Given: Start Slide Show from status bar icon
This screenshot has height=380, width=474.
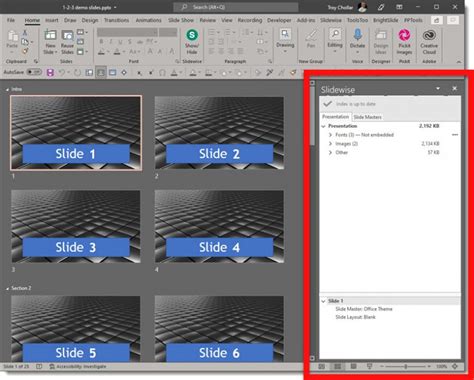Looking at the screenshot, I should point(369,366).
